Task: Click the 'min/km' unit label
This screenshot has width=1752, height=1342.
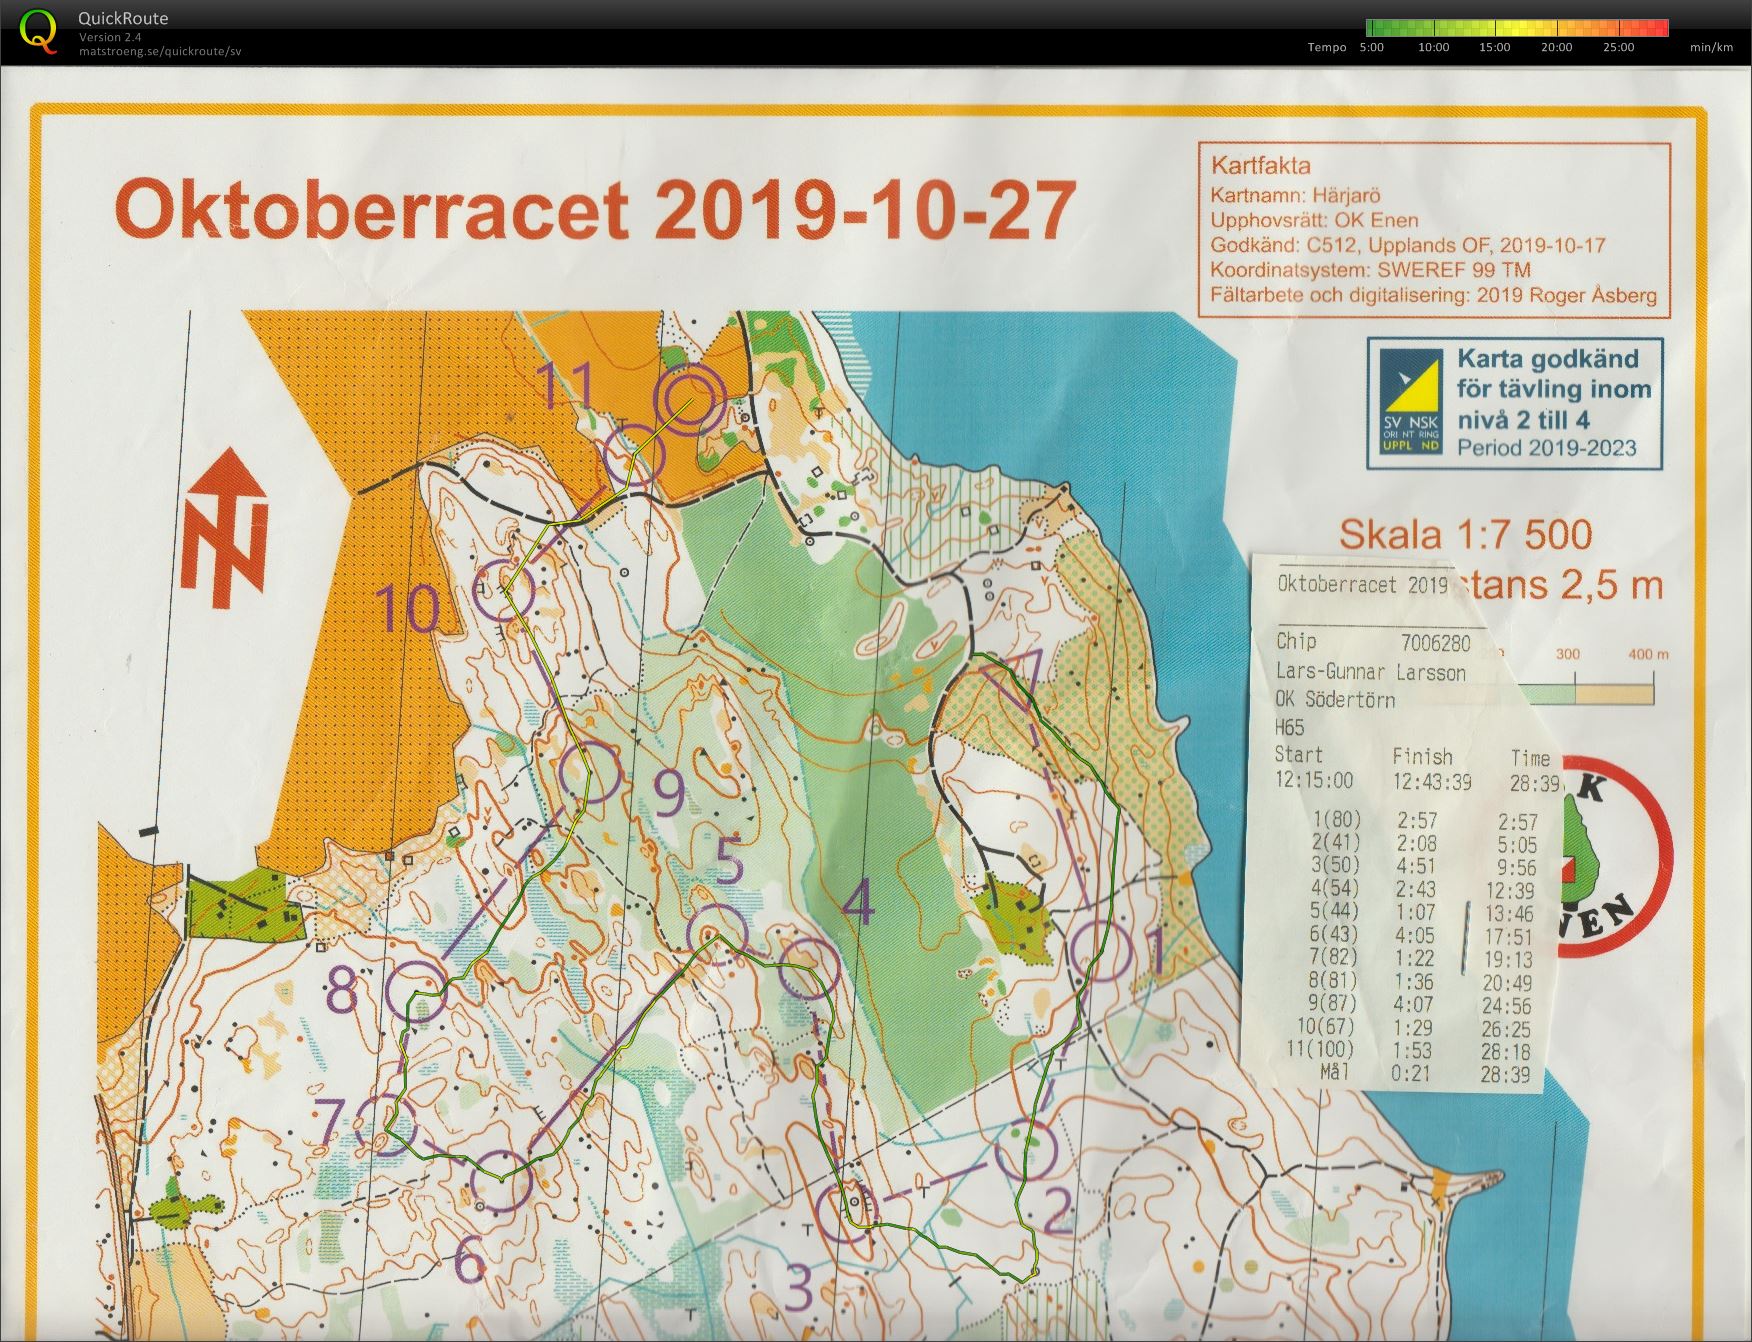Action: click(1711, 47)
